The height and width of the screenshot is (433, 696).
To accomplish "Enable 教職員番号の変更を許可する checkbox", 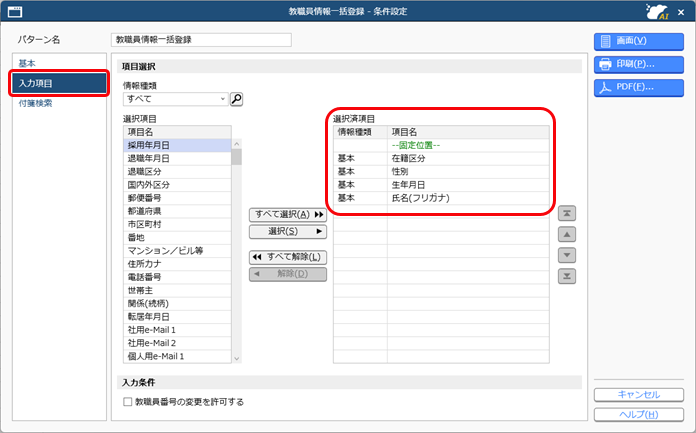I will click(128, 401).
